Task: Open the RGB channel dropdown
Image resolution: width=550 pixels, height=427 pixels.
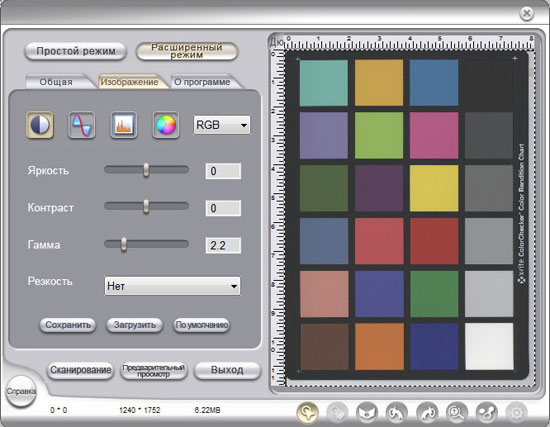Action: (222, 125)
